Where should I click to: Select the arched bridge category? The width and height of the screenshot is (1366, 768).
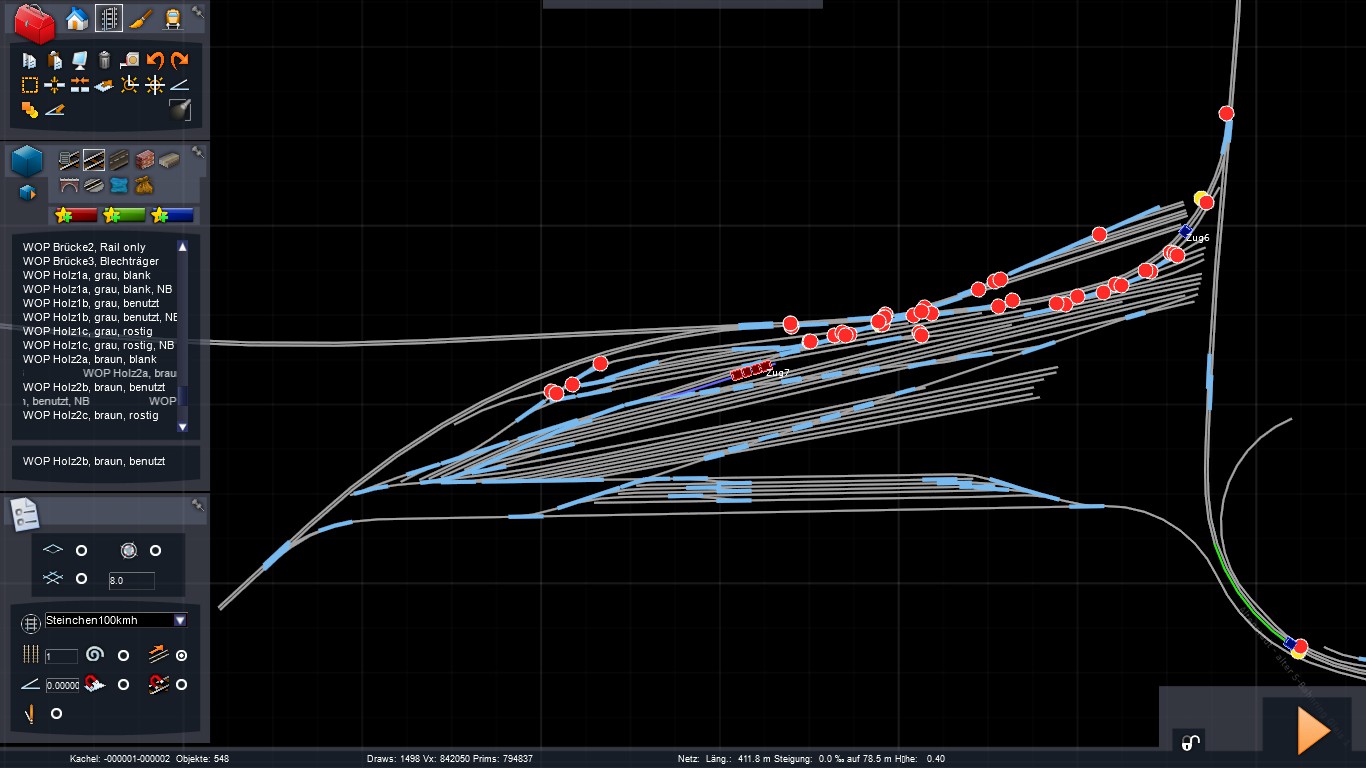coord(69,185)
